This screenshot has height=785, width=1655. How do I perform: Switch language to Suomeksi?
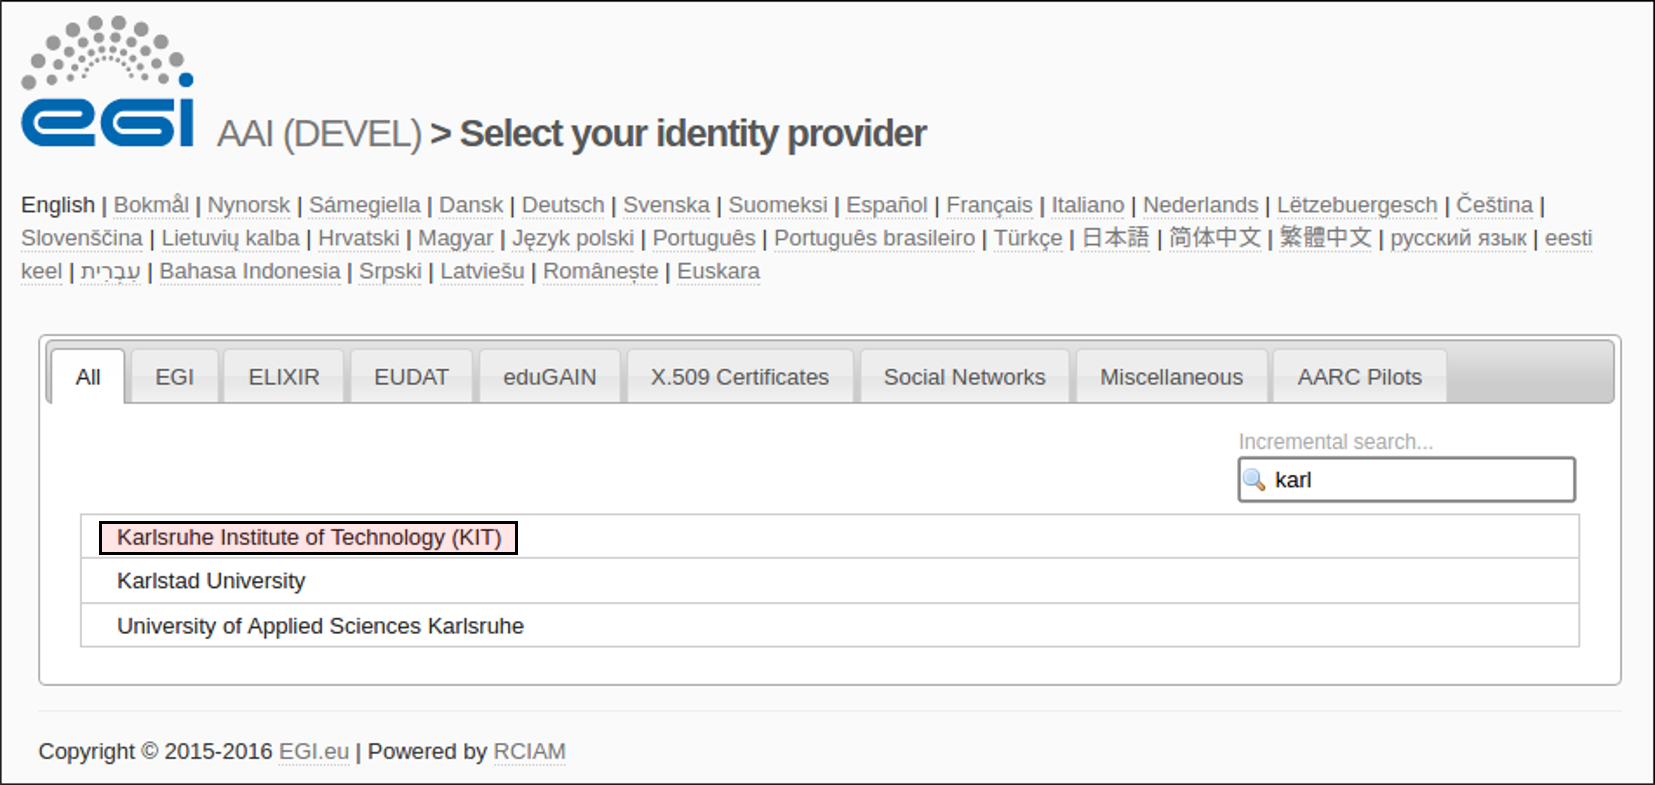778,205
